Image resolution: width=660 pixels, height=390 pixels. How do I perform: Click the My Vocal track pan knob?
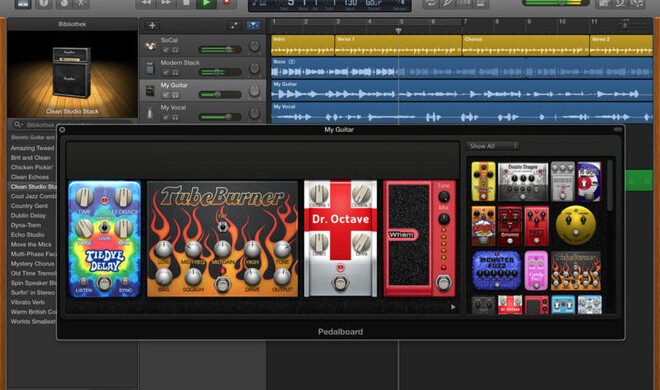254,113
